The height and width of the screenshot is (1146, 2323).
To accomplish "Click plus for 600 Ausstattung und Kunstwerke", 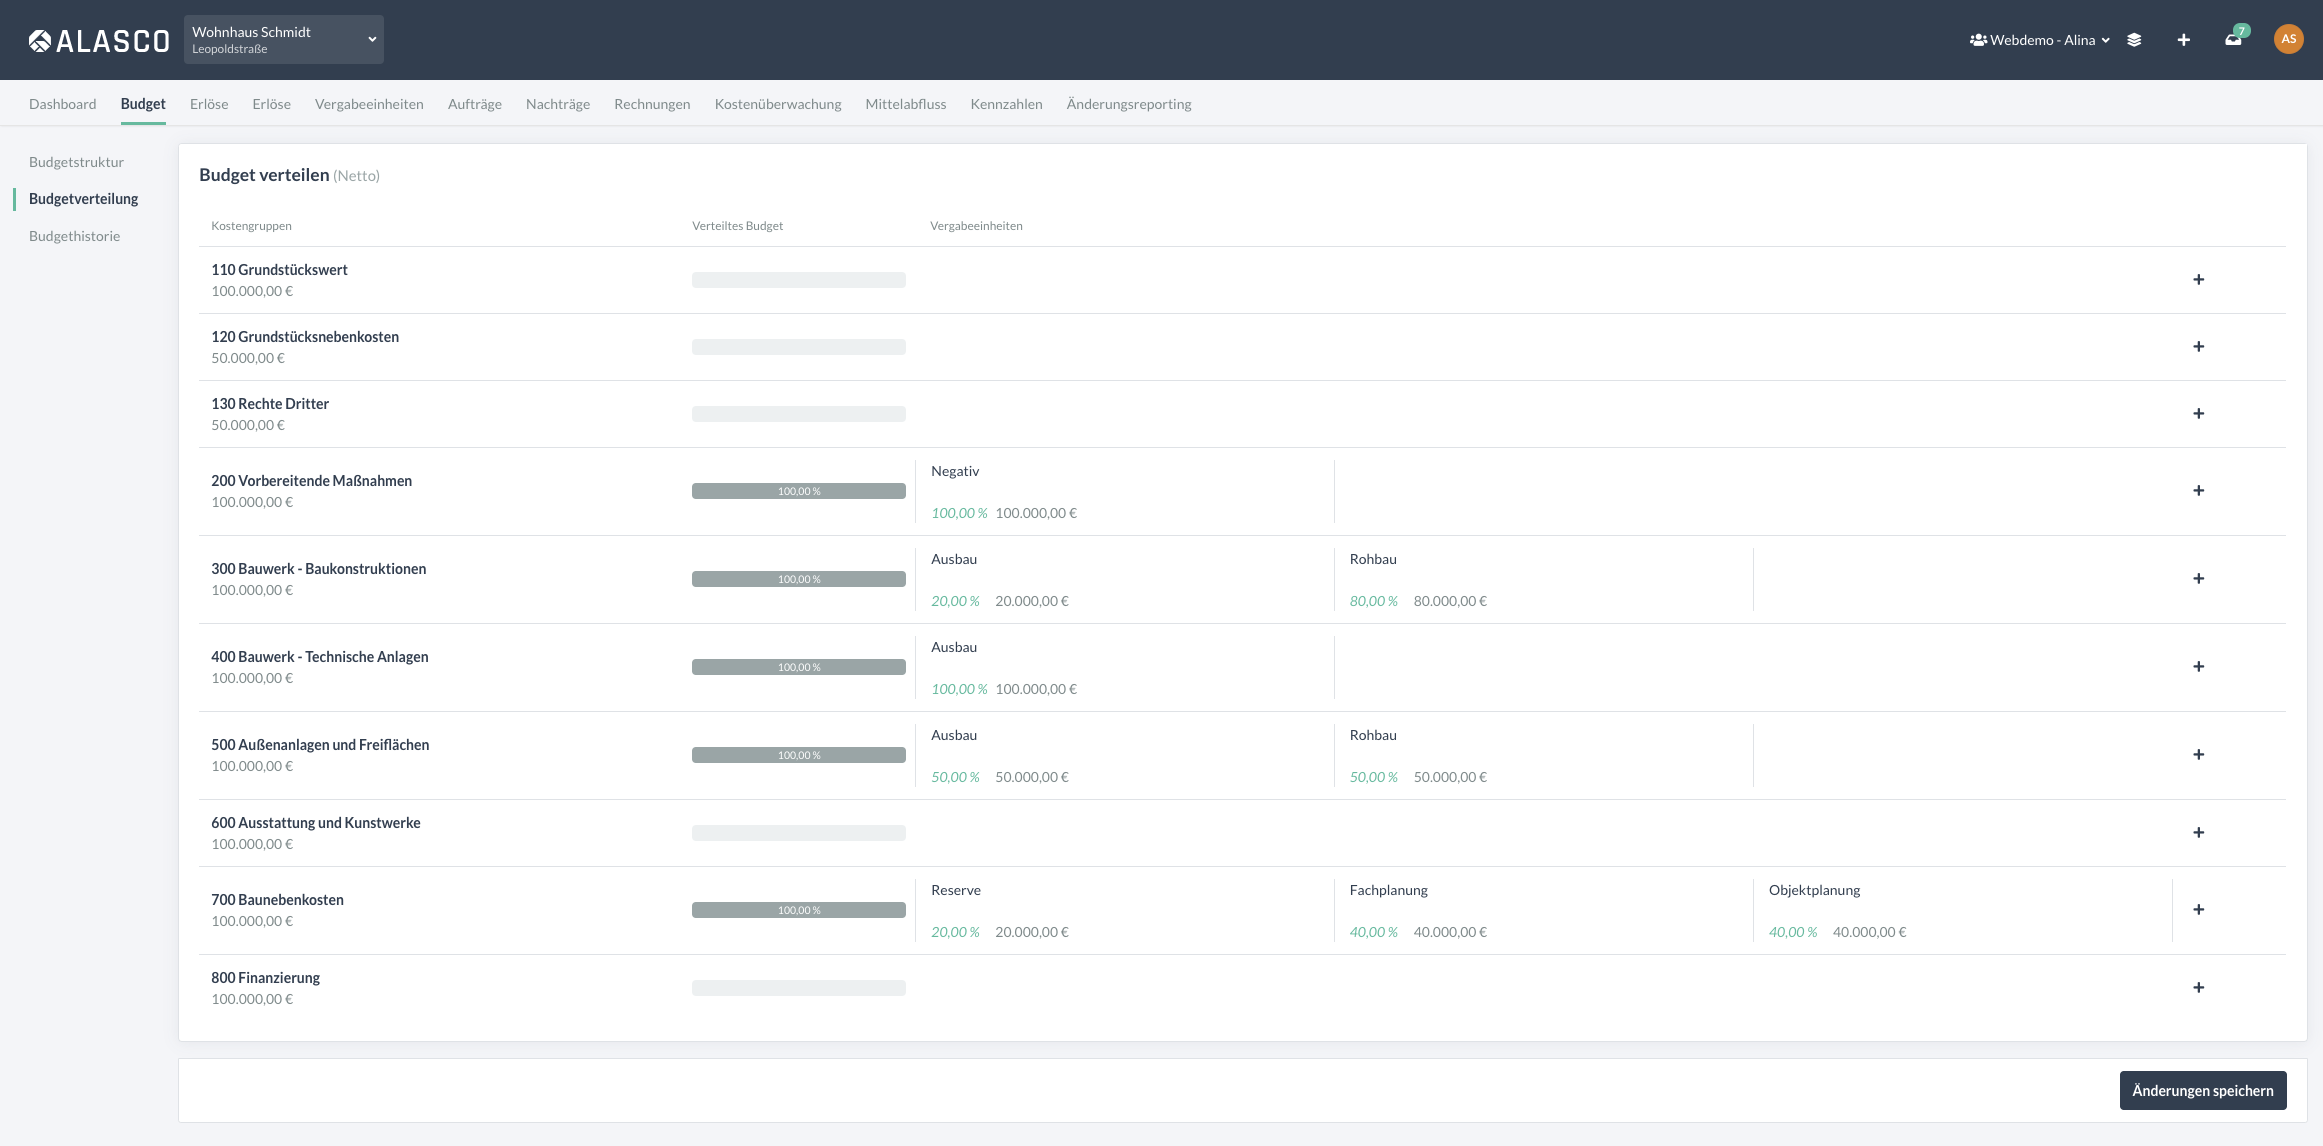I will click(2198, 833).
